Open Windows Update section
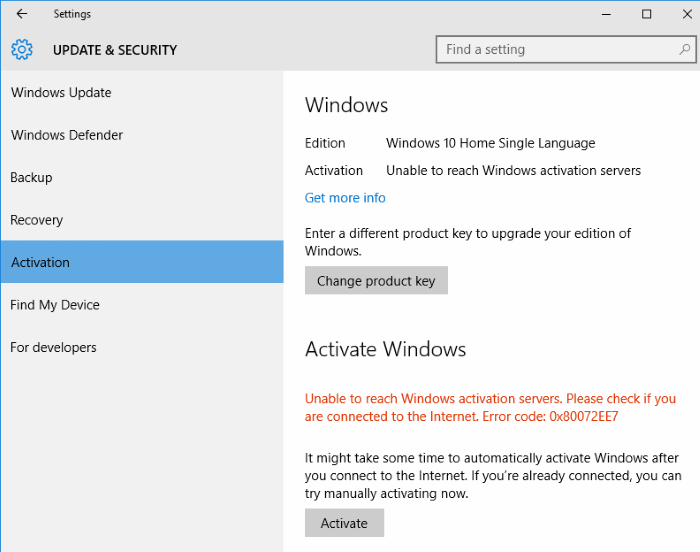Viewport: 700px width, 552px height. pos(142,92)
